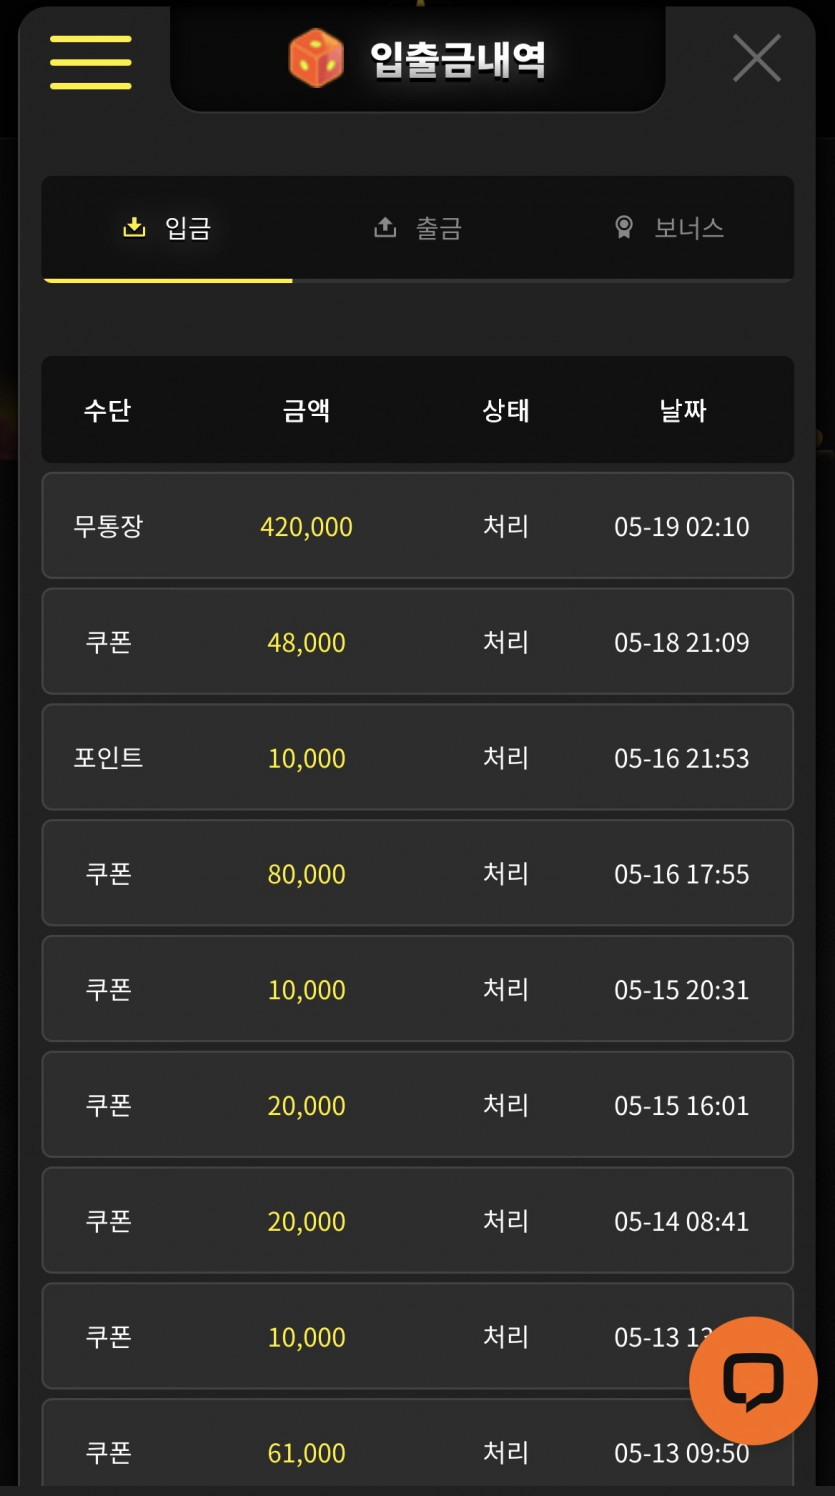Click the 날짜 column header

pos(683,410)
